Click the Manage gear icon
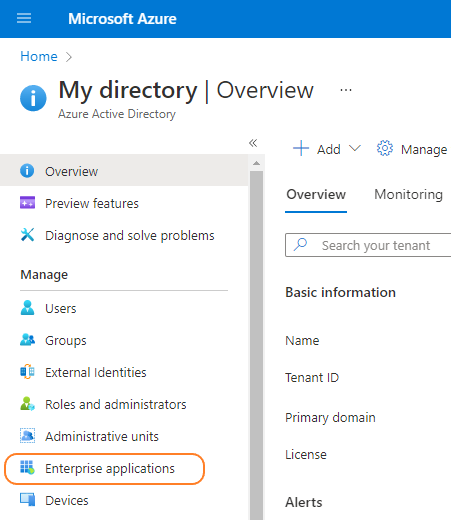Viewport: 451px width, 520px height. click(x=385, y=148)
